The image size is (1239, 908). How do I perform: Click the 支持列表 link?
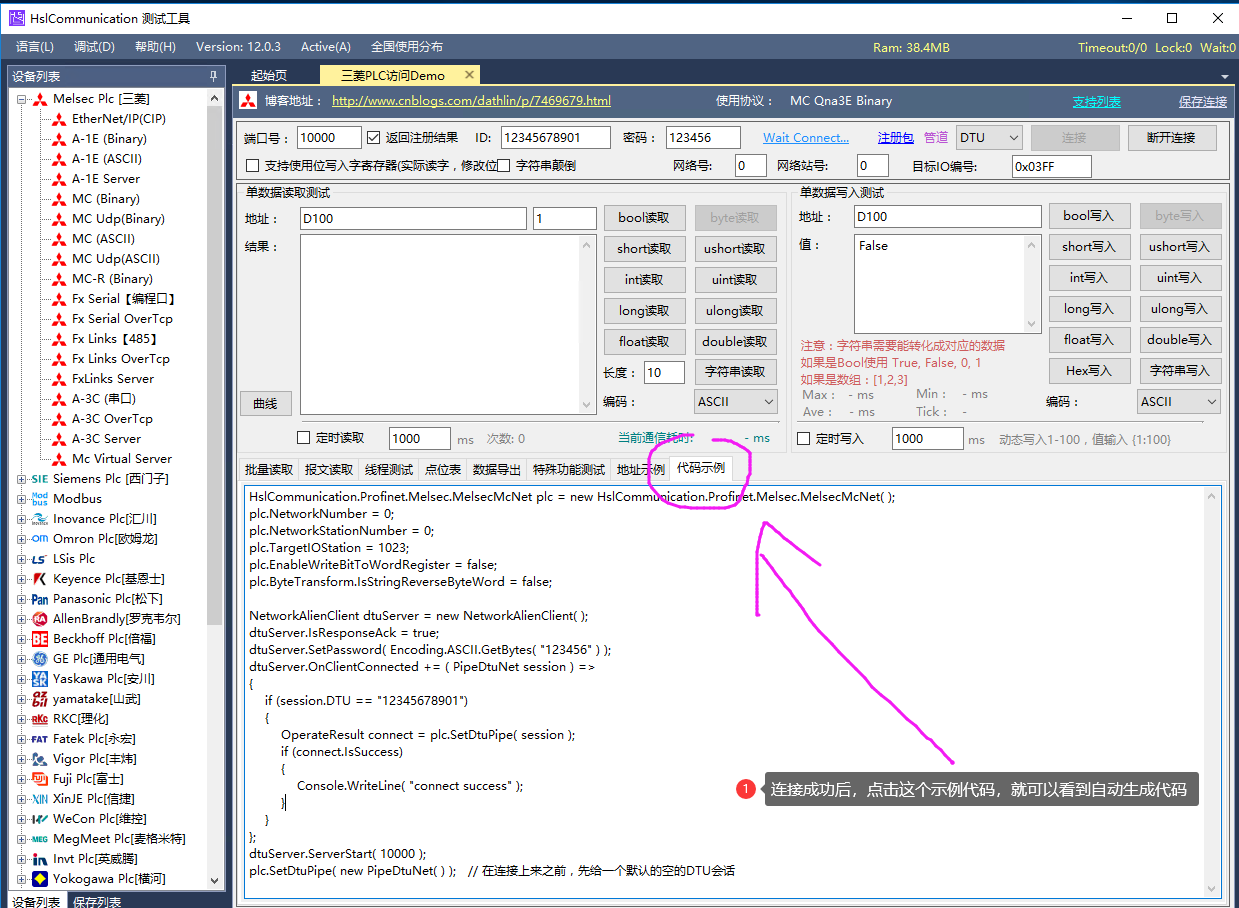click(x=1097, y=102)
